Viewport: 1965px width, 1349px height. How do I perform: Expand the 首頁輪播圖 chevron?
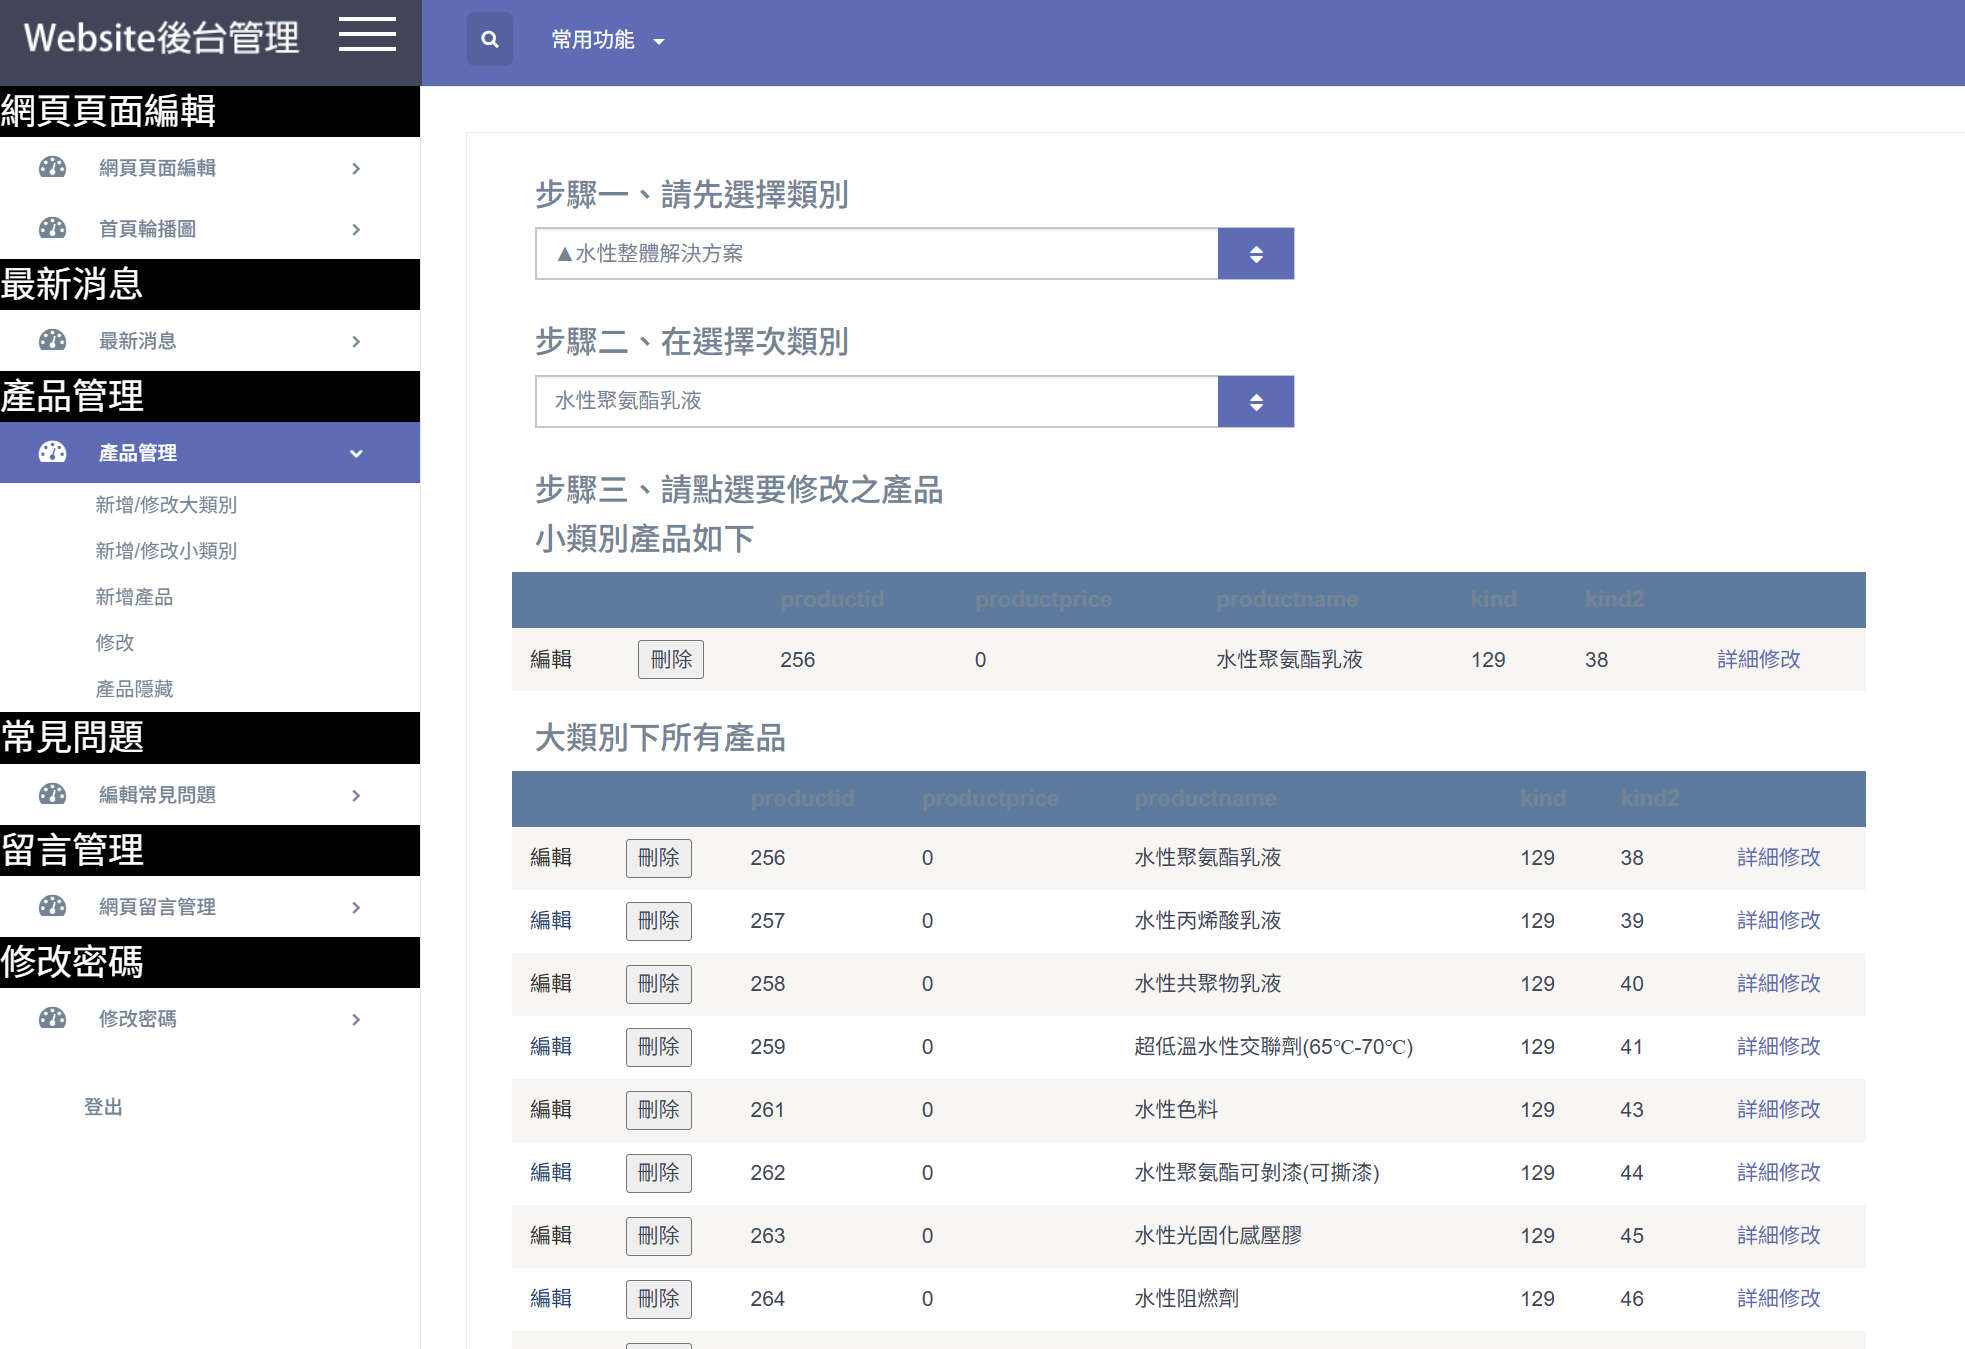click(356, 229)
